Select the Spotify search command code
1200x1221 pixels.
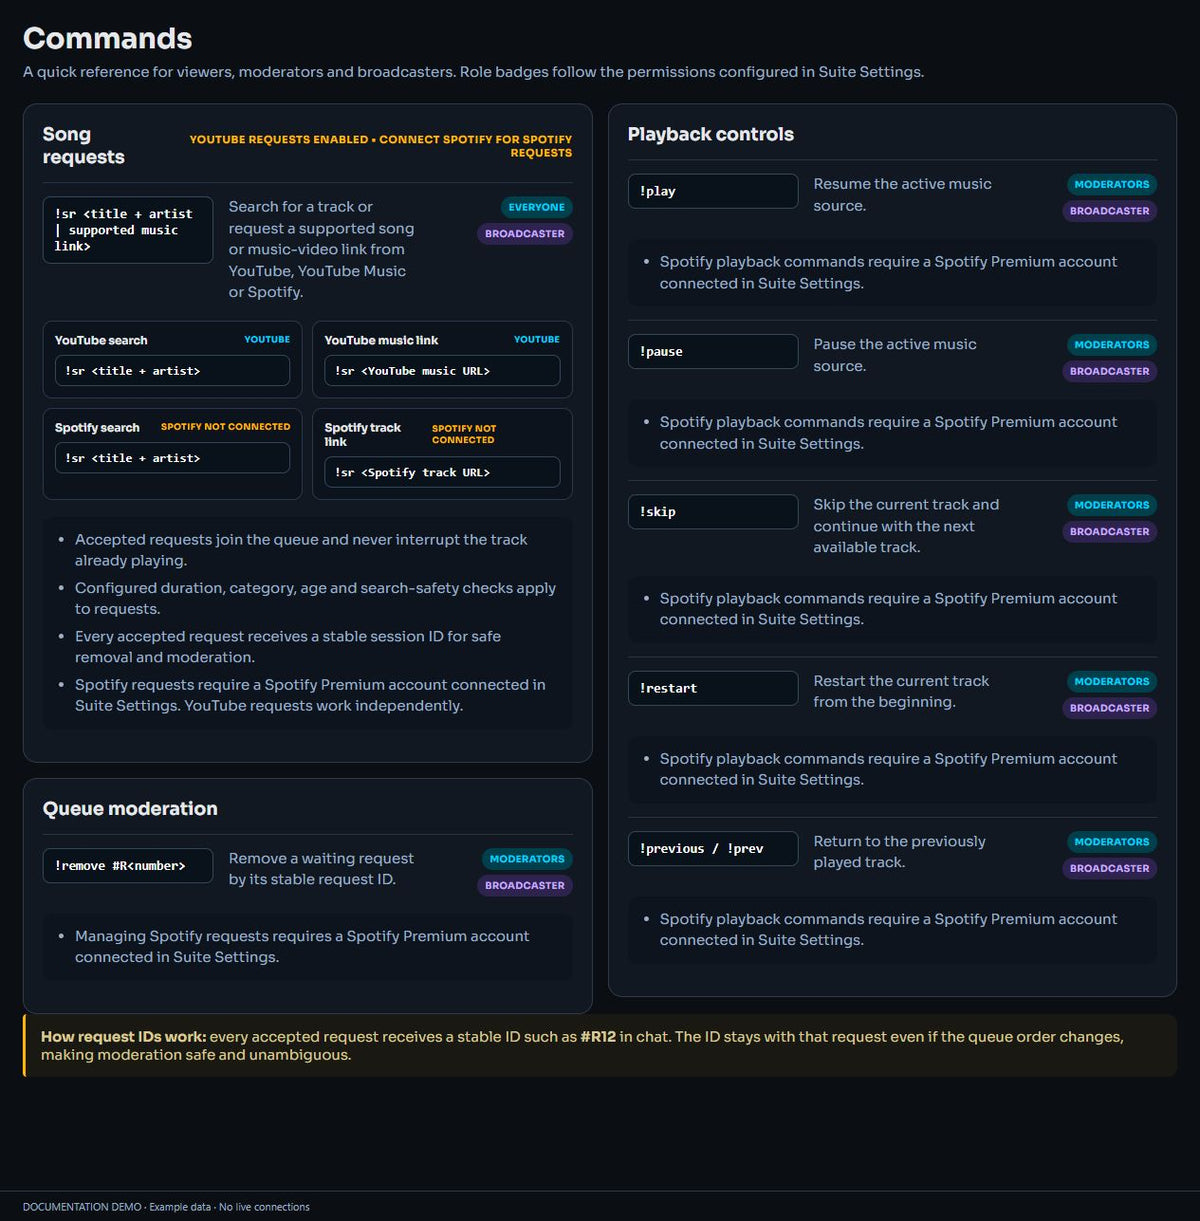[172, 458]
